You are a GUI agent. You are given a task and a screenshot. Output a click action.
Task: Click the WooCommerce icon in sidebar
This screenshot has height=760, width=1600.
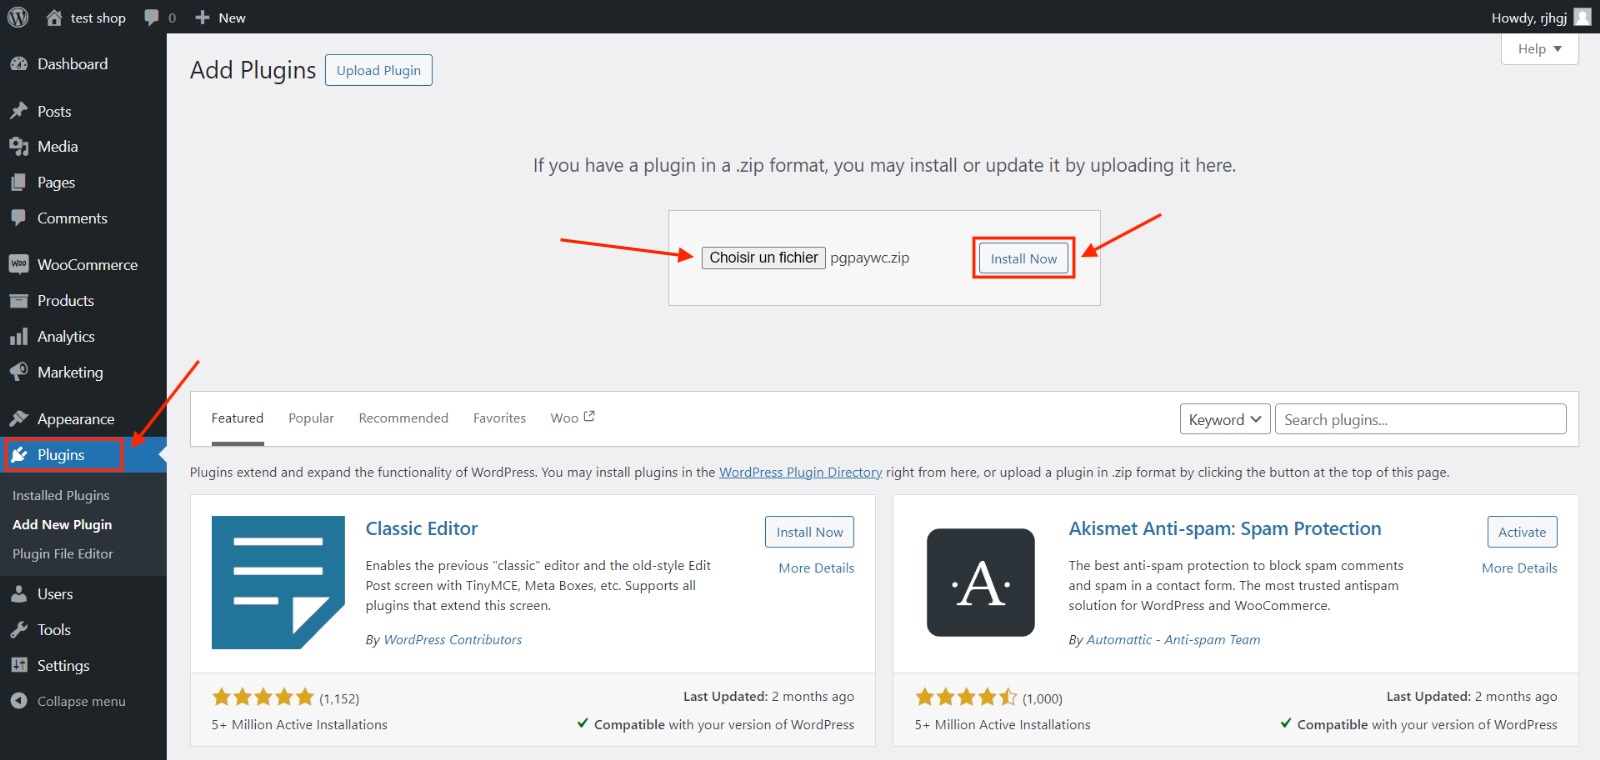[18, 265]
